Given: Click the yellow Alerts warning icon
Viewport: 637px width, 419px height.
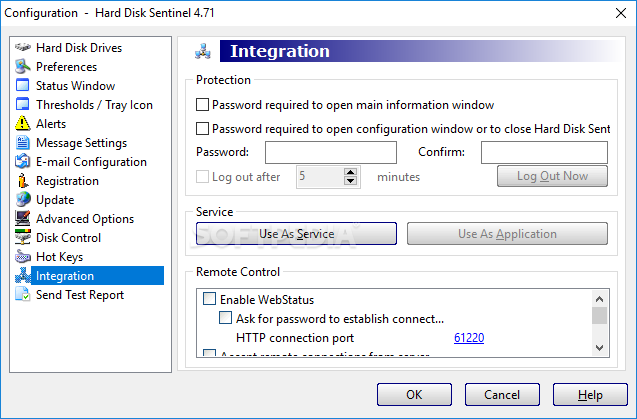Looking at the screenshot, I should click(23, 123).
